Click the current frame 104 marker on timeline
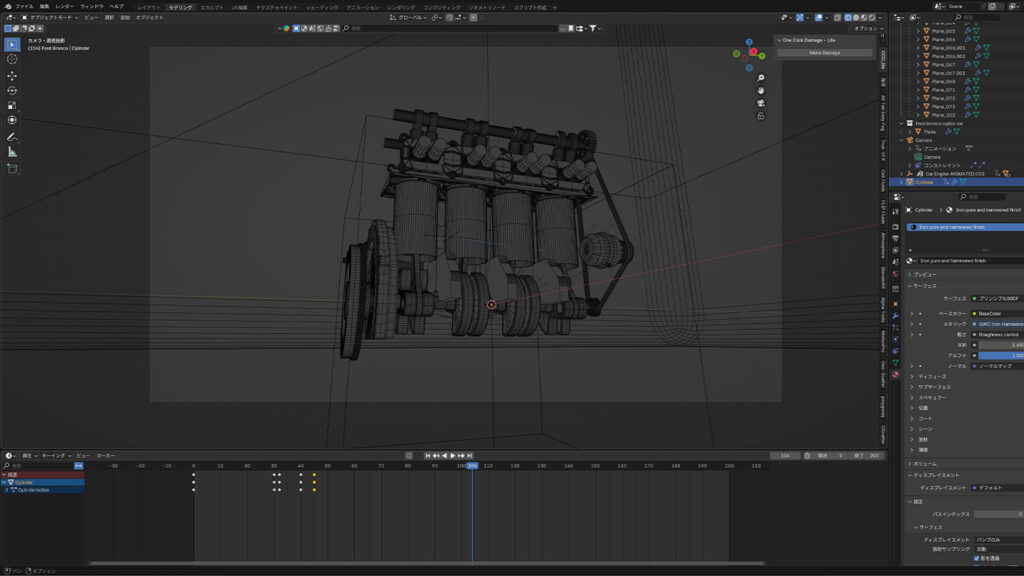 pyautogui.click(x=472, y=466)
